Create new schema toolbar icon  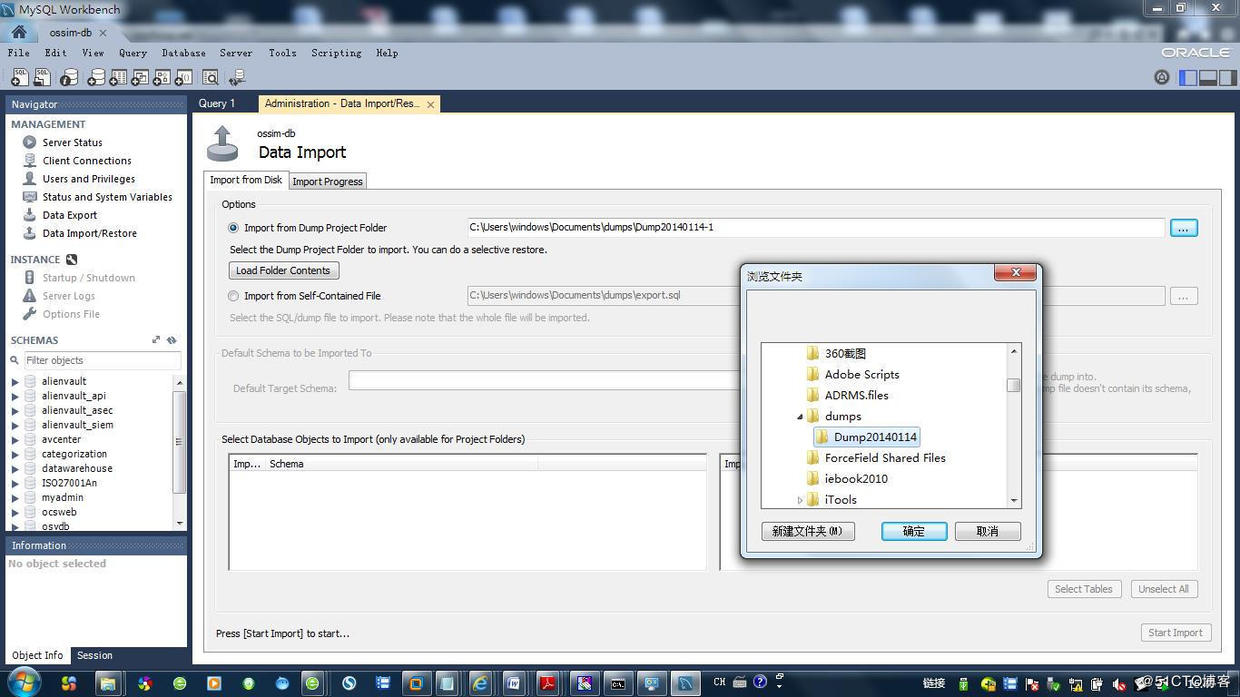(96, 77)
